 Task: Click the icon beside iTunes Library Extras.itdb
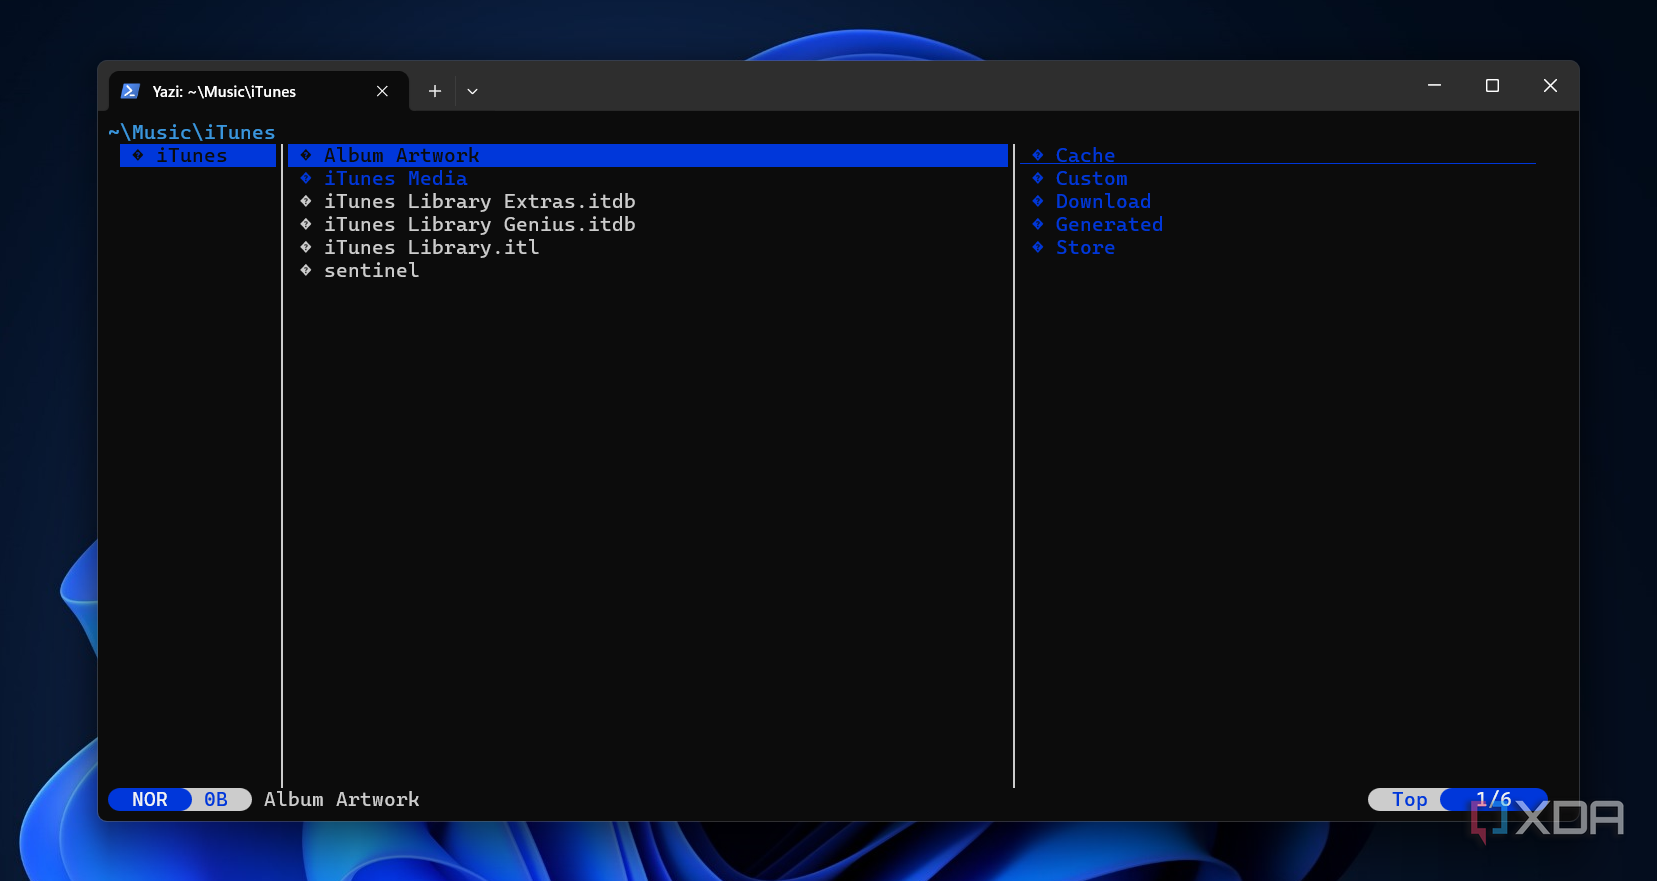[x=306, y=201]
